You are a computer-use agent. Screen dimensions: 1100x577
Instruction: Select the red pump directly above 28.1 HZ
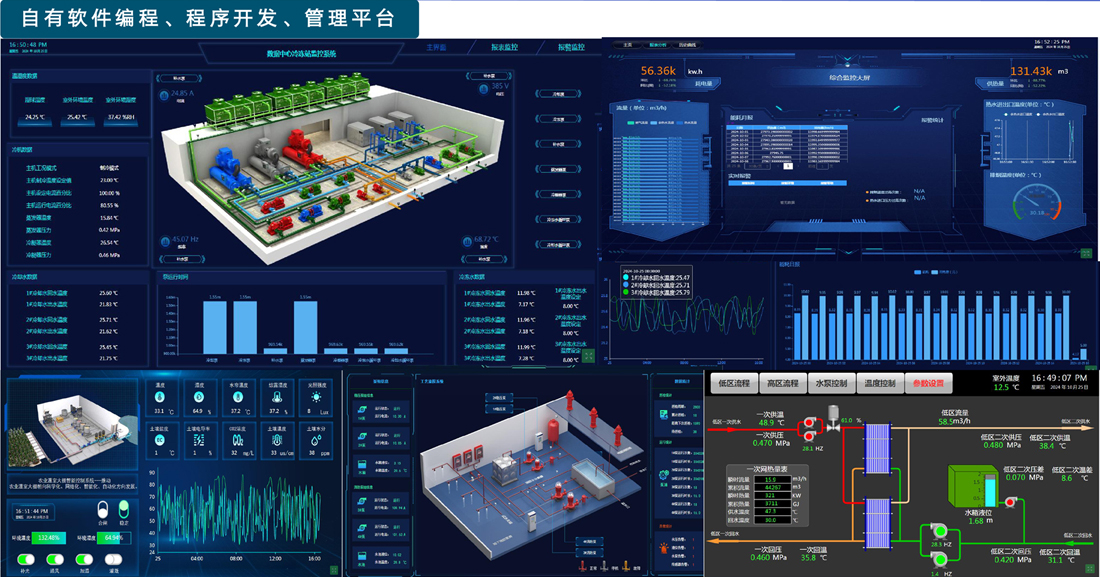[x=810, y=436]
